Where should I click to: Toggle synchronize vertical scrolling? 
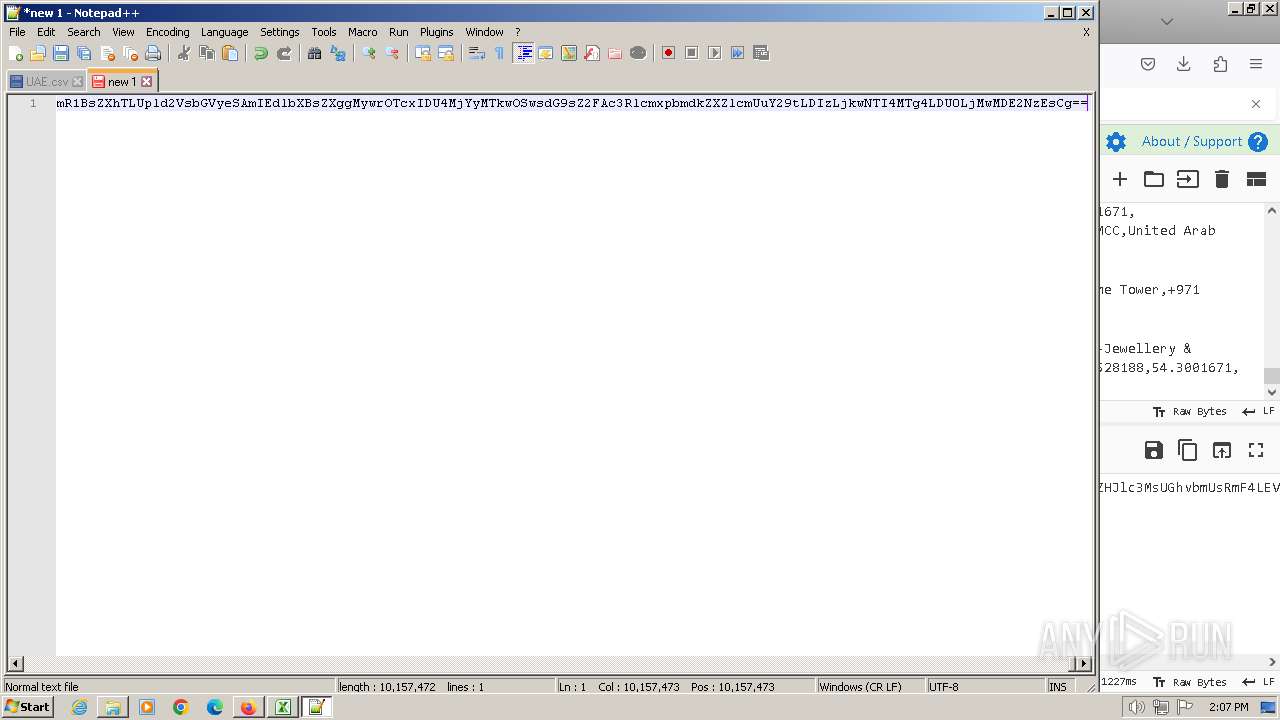click(423, 53)
